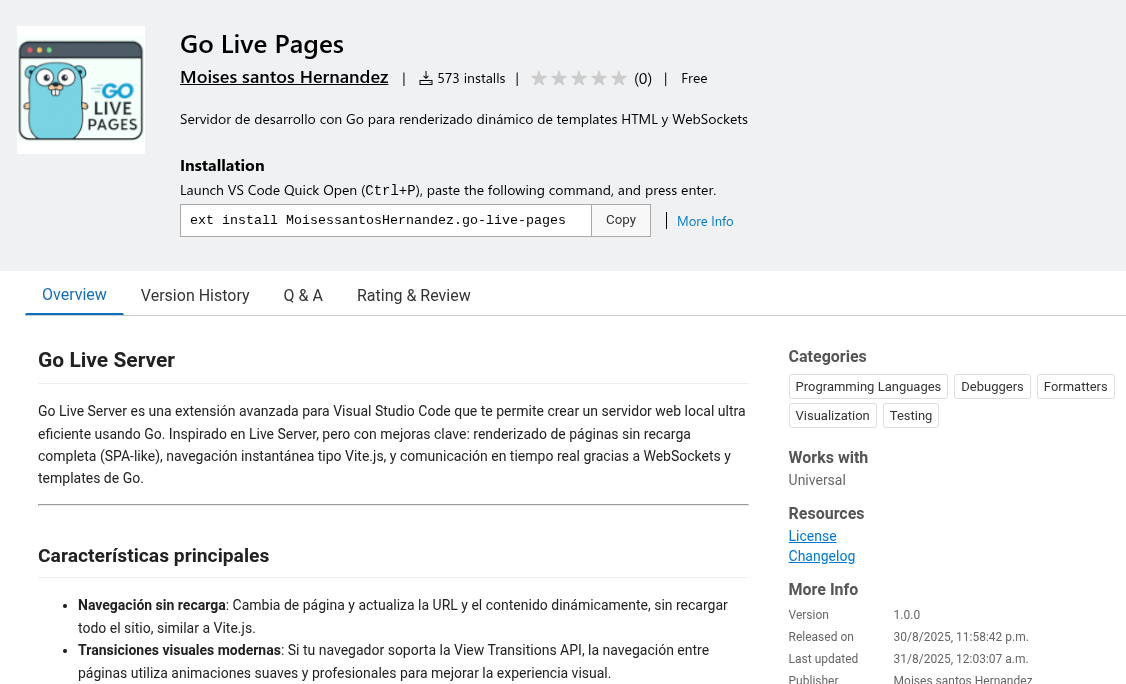The width and height of the screenshot is (1126, 684).
Task: Click the 'Categories' heading
Action: 827,356
